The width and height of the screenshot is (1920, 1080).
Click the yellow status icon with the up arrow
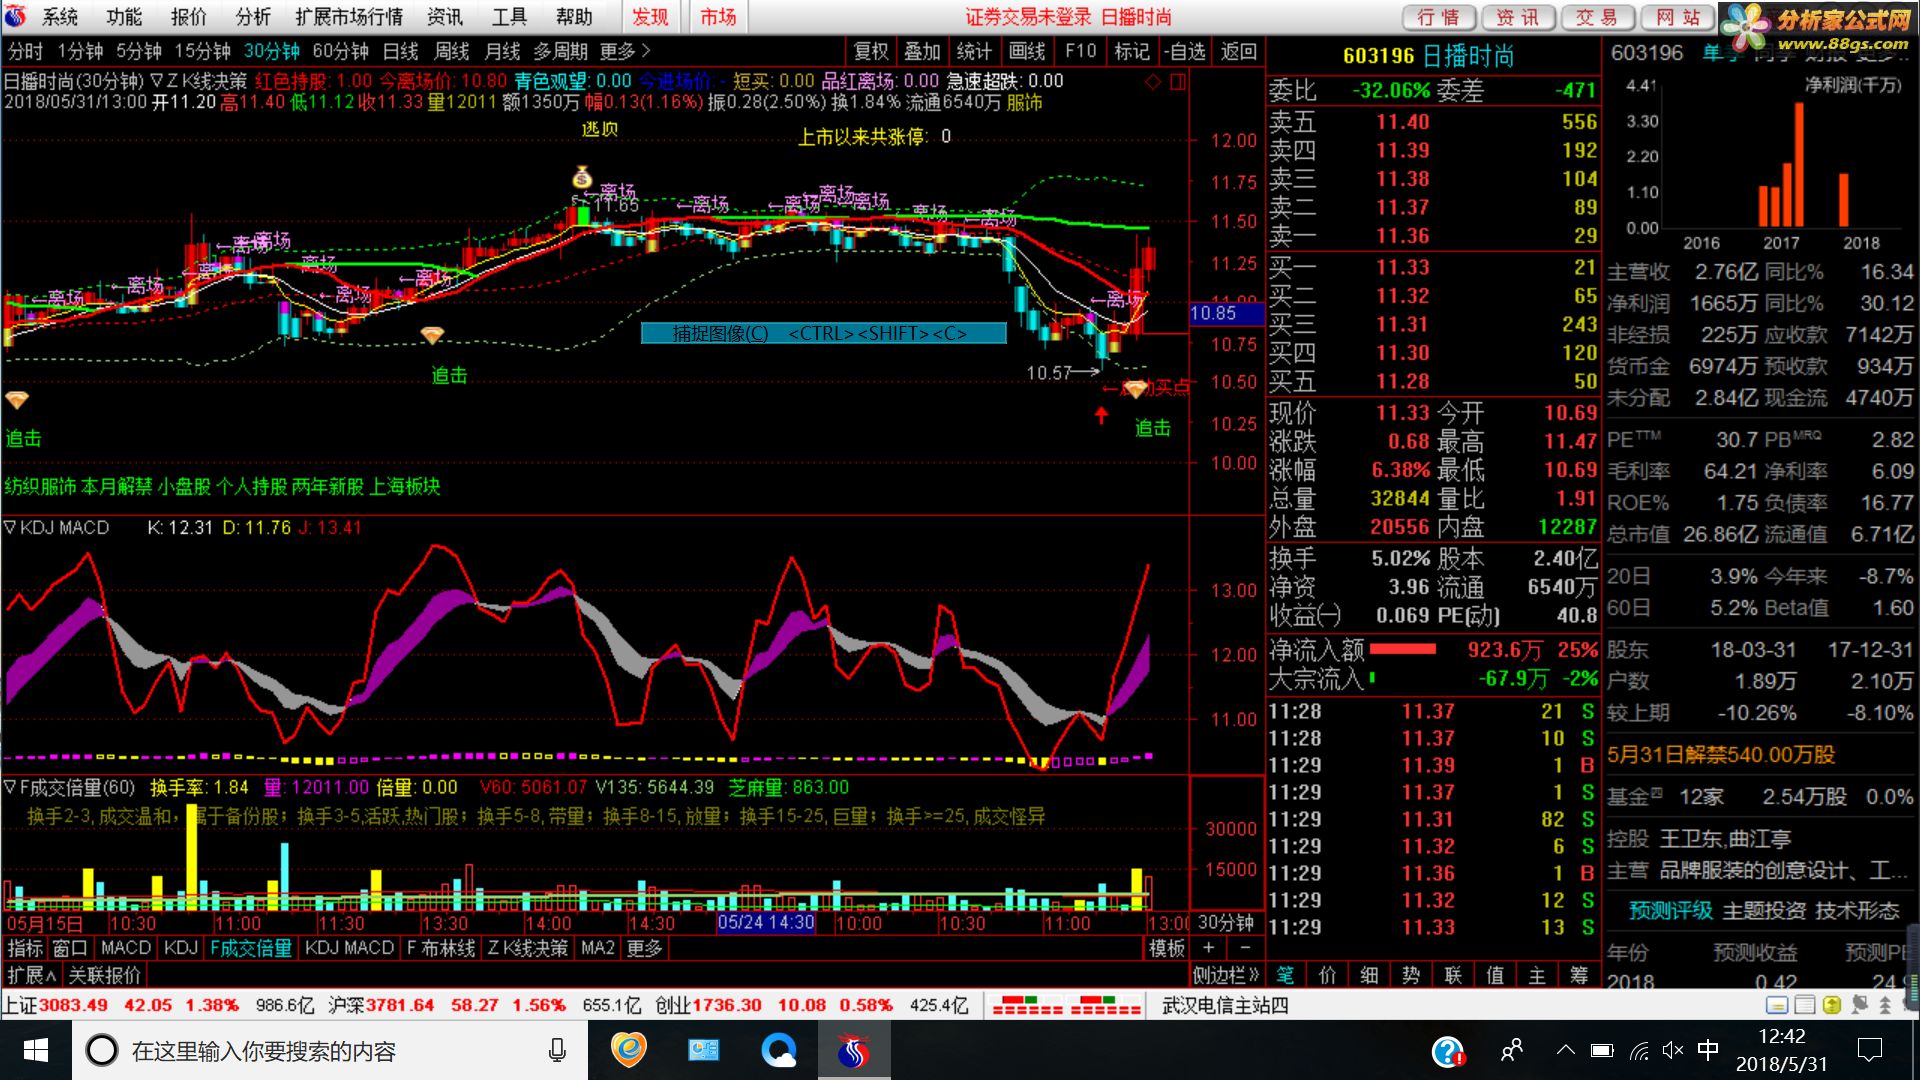(1831, 1005)
